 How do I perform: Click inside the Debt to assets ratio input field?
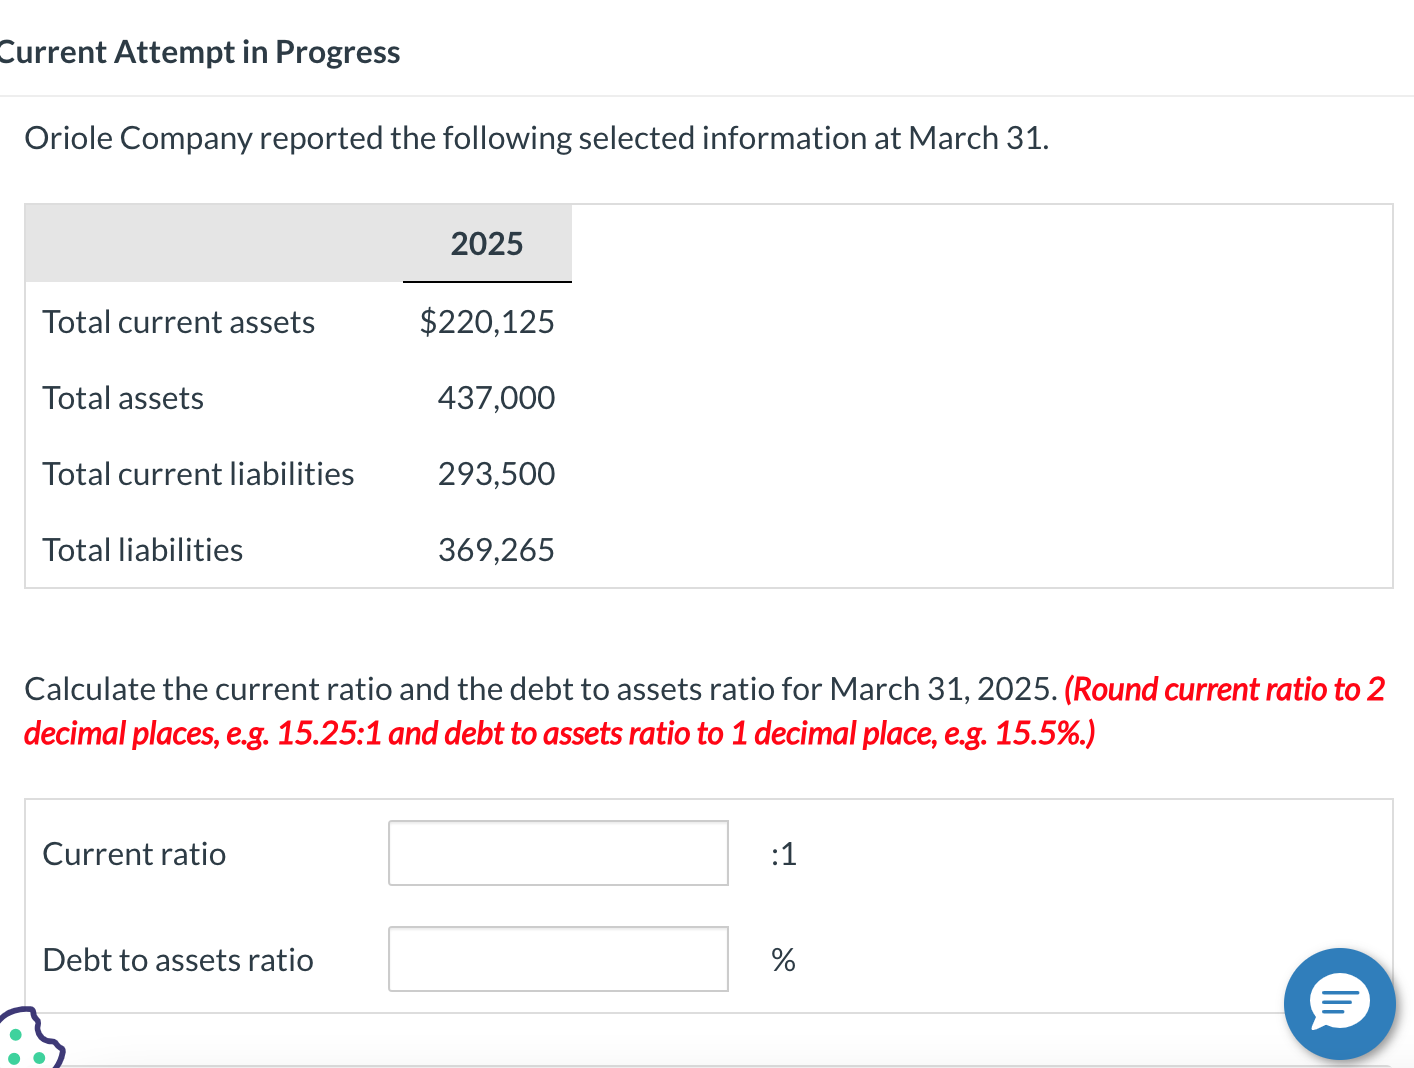point(557,959)
